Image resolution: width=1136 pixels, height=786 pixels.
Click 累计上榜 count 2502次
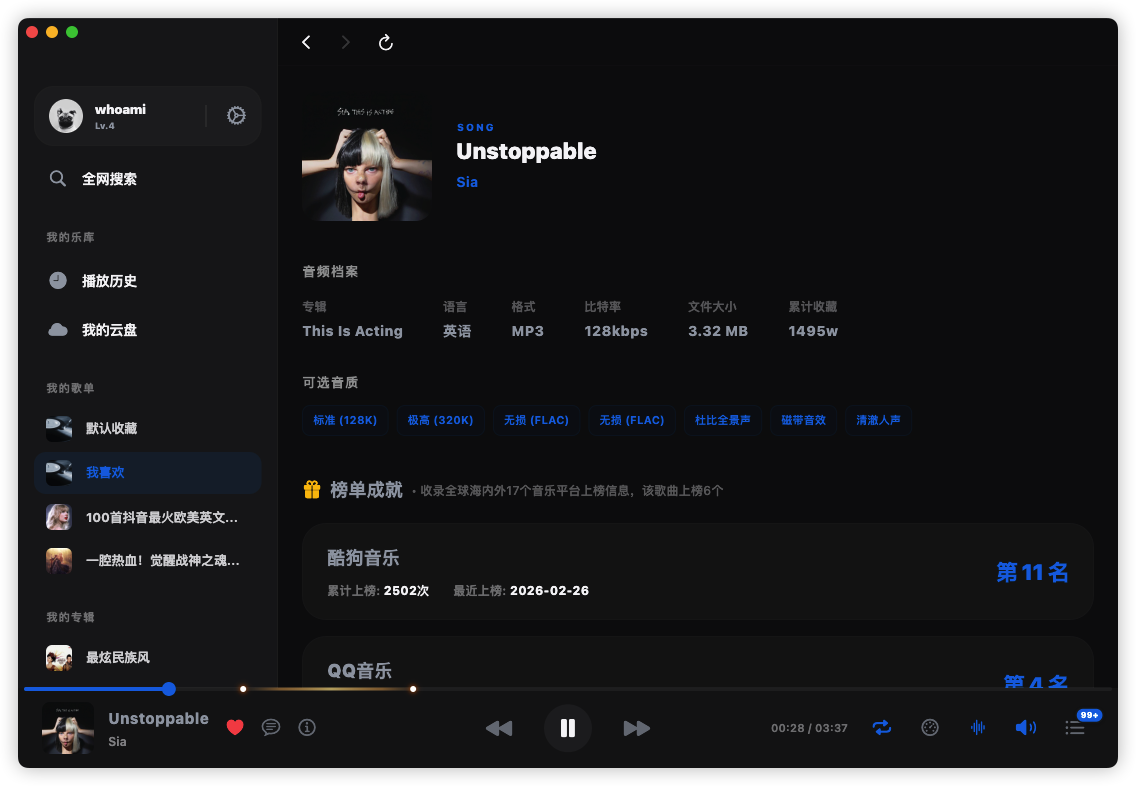tap(406, 590)
